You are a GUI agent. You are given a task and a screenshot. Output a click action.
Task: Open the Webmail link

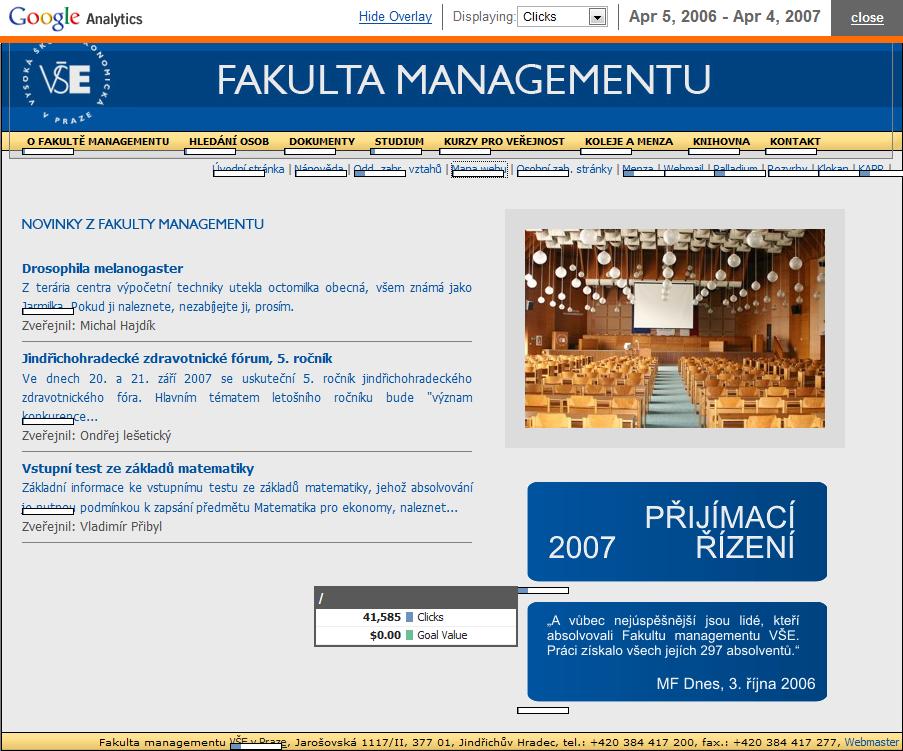pos(684,169)
